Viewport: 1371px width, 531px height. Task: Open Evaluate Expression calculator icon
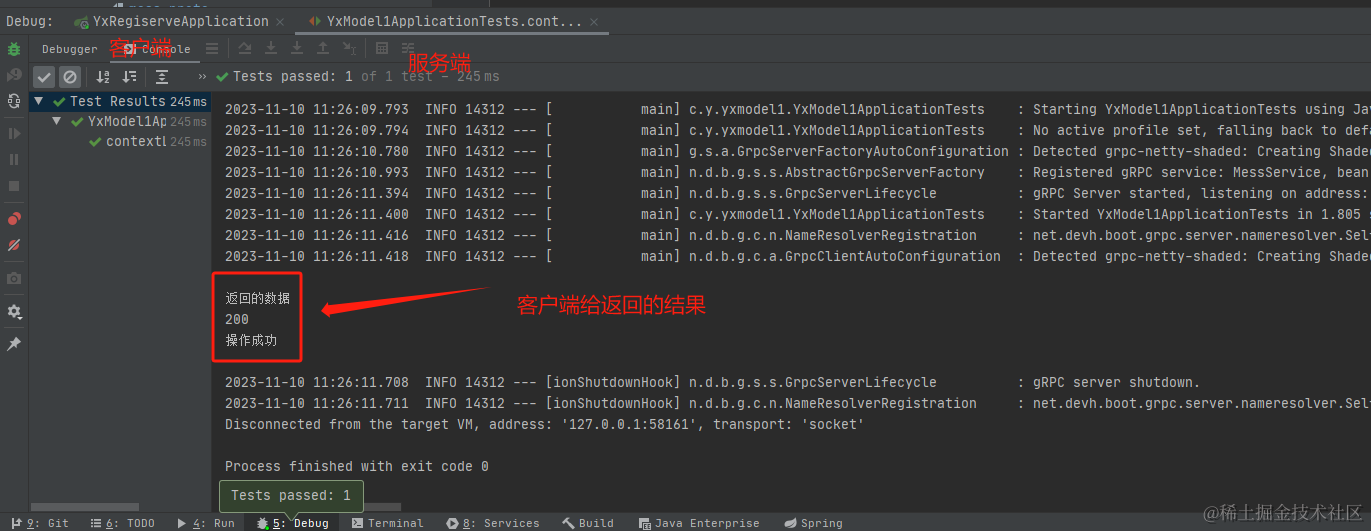382,48
